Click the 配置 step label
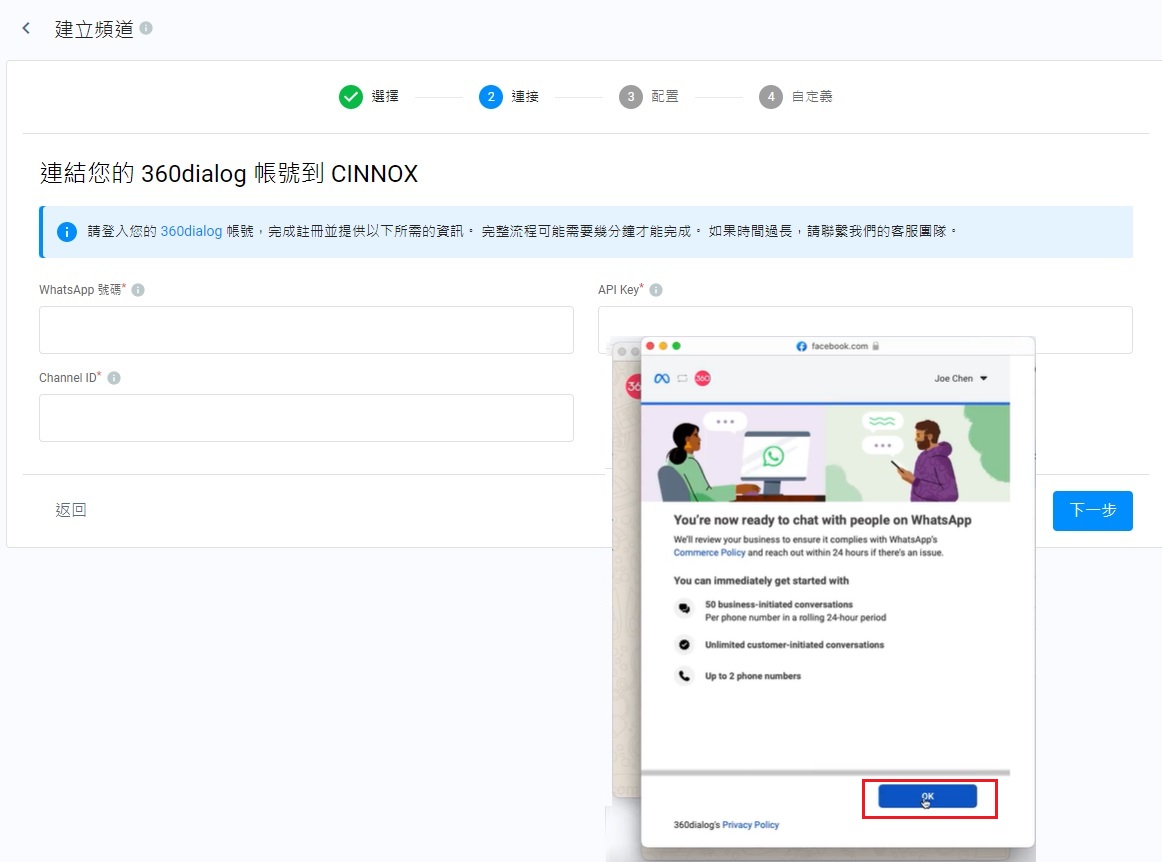This screenshot has height=862, width=1162. click(x=665, y=96)
